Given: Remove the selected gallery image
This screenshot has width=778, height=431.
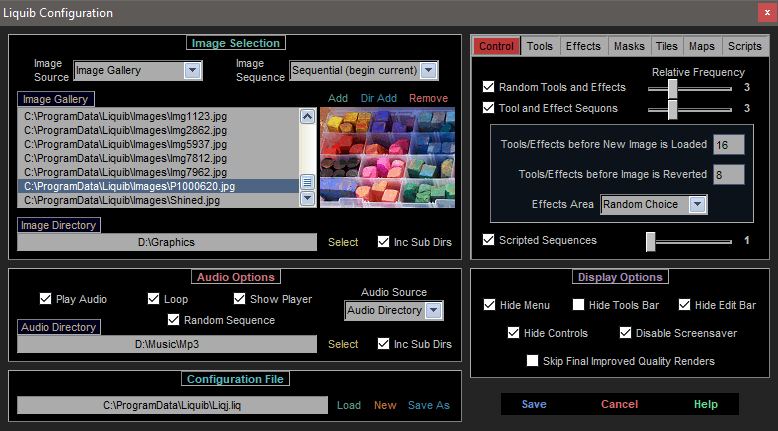Looking at the screenshot, I should click(x=428, y=98).
